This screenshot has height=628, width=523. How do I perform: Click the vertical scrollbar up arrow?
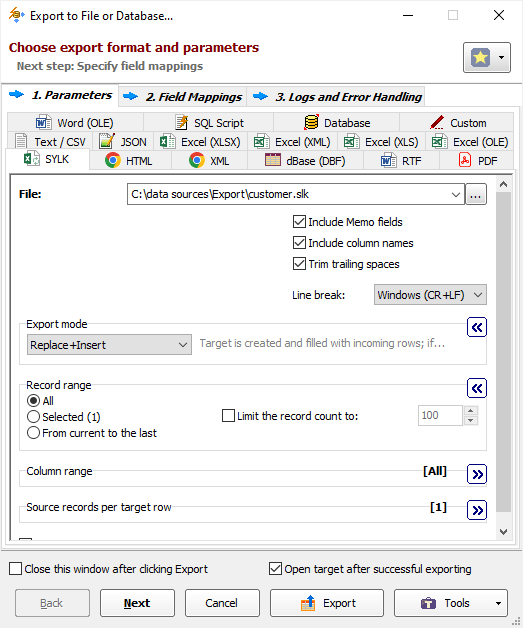[504, 184]
